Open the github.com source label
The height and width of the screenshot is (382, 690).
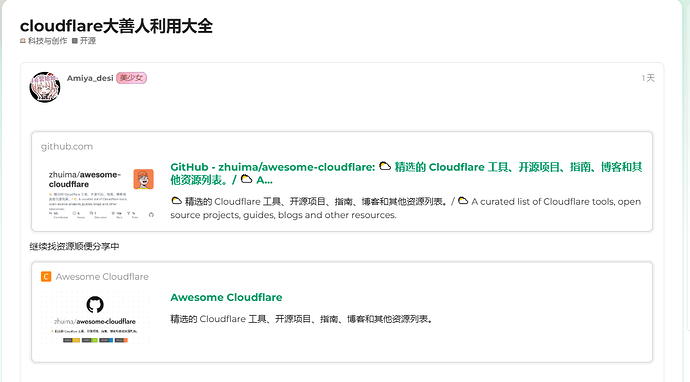click(67, 147)
